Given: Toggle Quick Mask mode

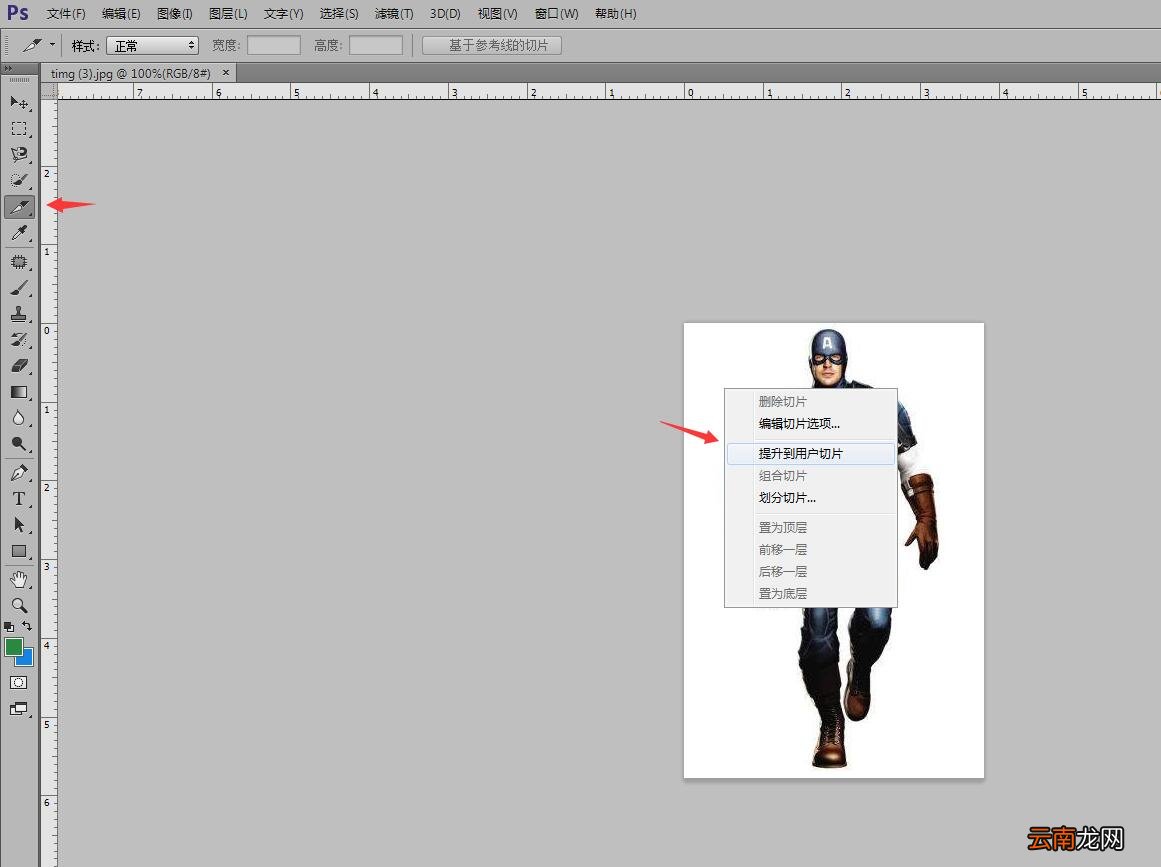Looking at the screenshot, I should coord(19,683).
